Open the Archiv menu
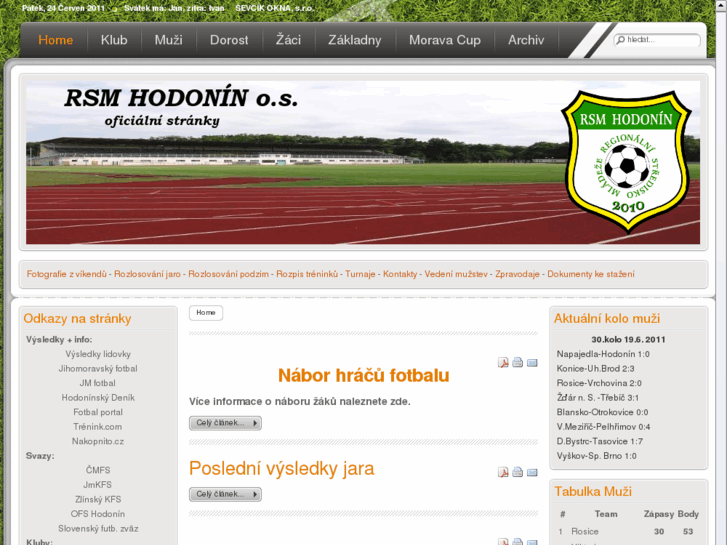 pyautogui.click(x=526, y=40)
